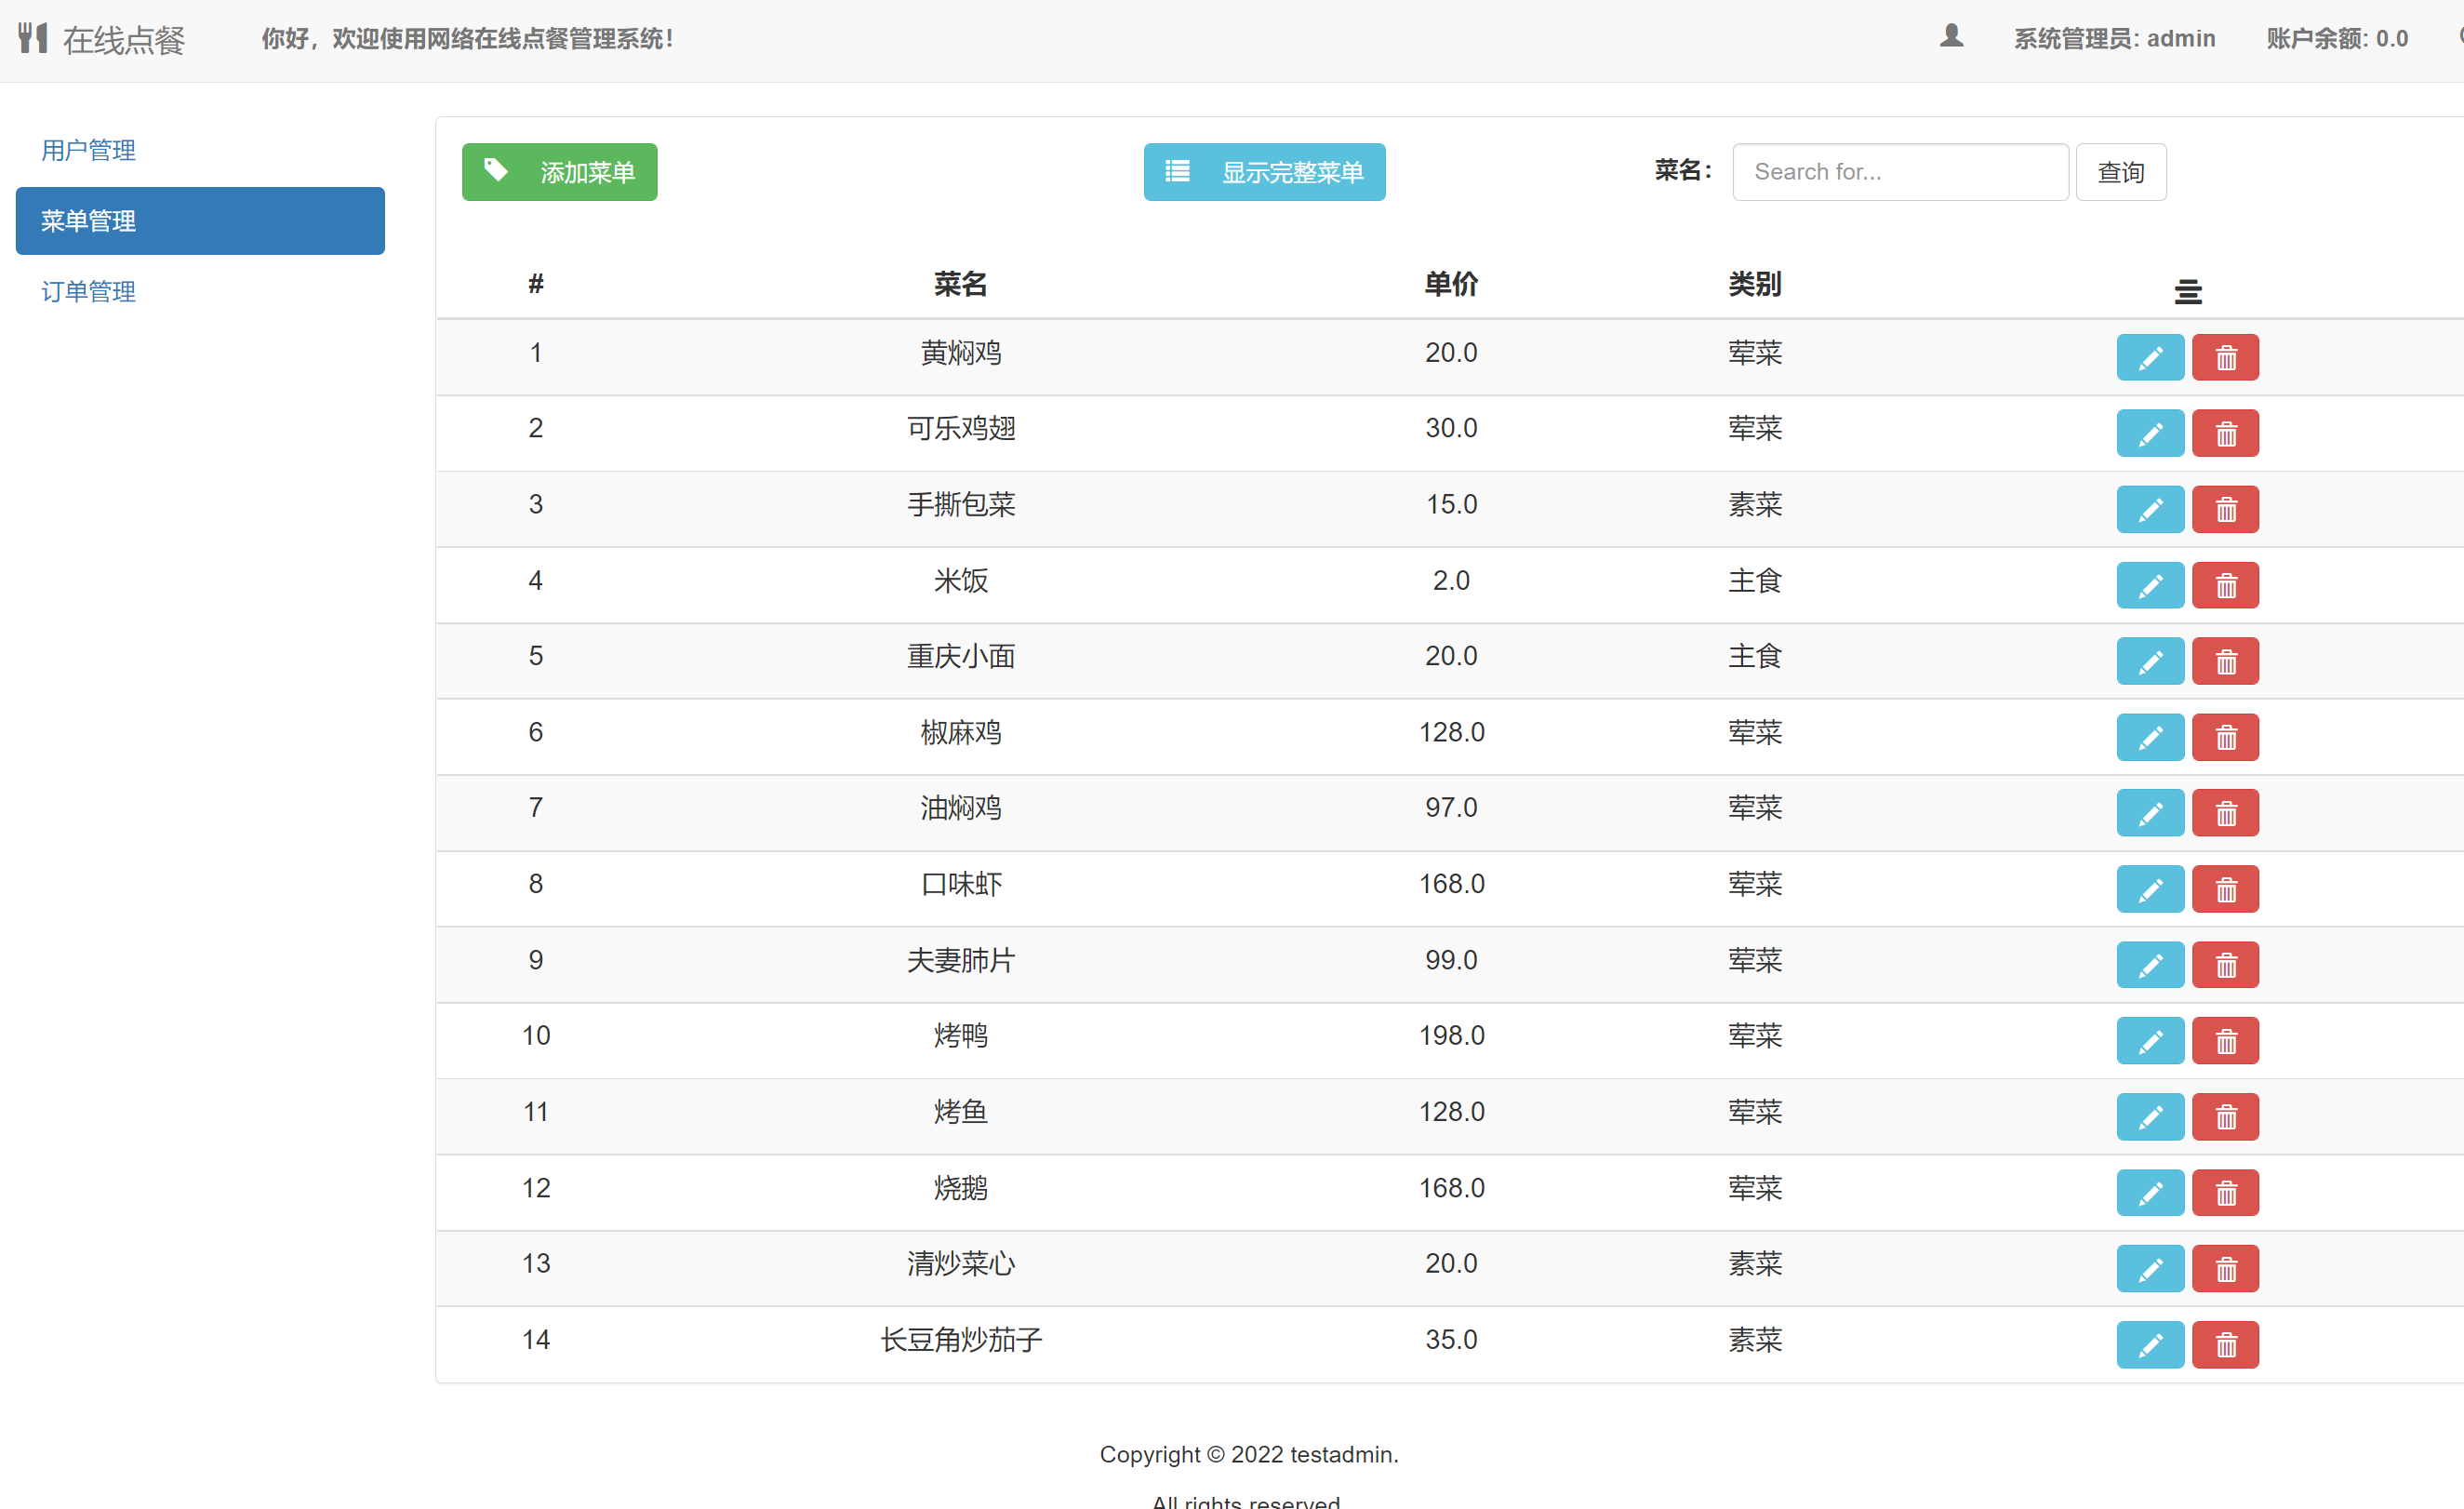Click the 显示完整菜单 button
Screen dimensions: 2464x1509
(x=1263, y=171)
